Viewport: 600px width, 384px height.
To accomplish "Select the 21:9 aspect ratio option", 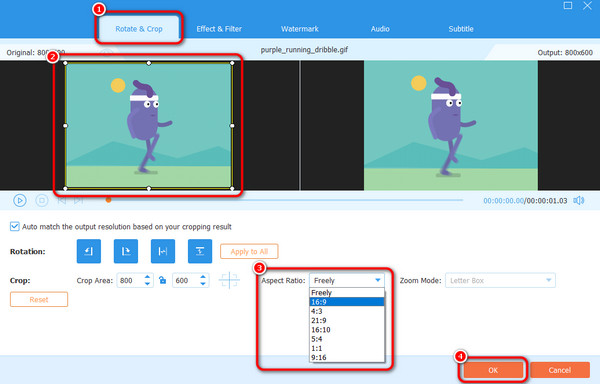I will tap(347, 321).
